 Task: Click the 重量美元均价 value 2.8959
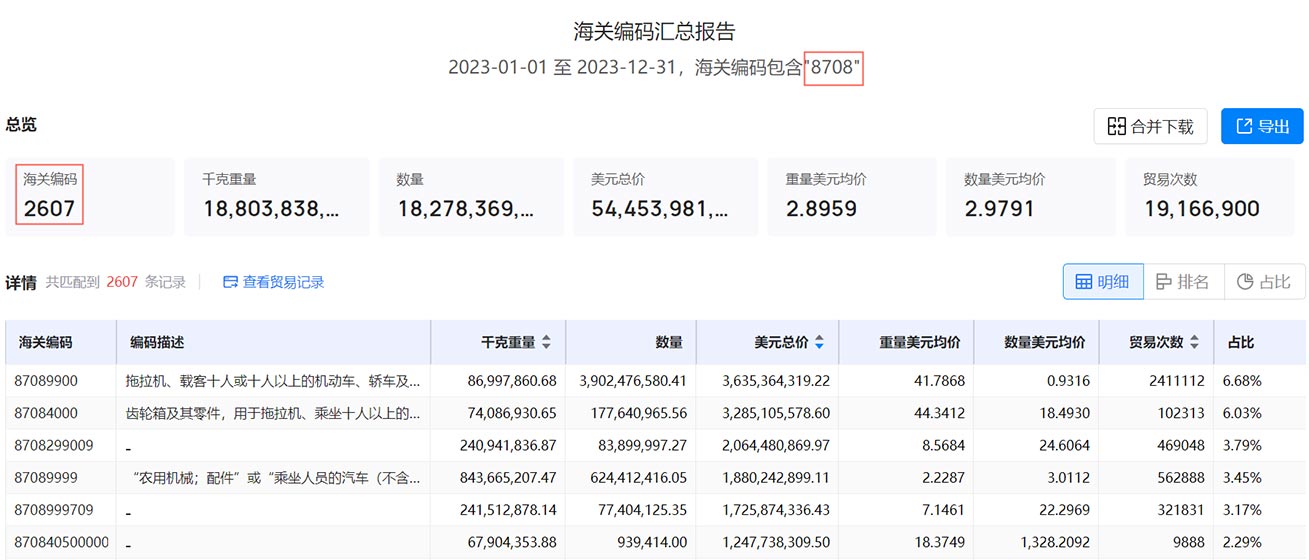pyautogui.click(x=821, y=209)
